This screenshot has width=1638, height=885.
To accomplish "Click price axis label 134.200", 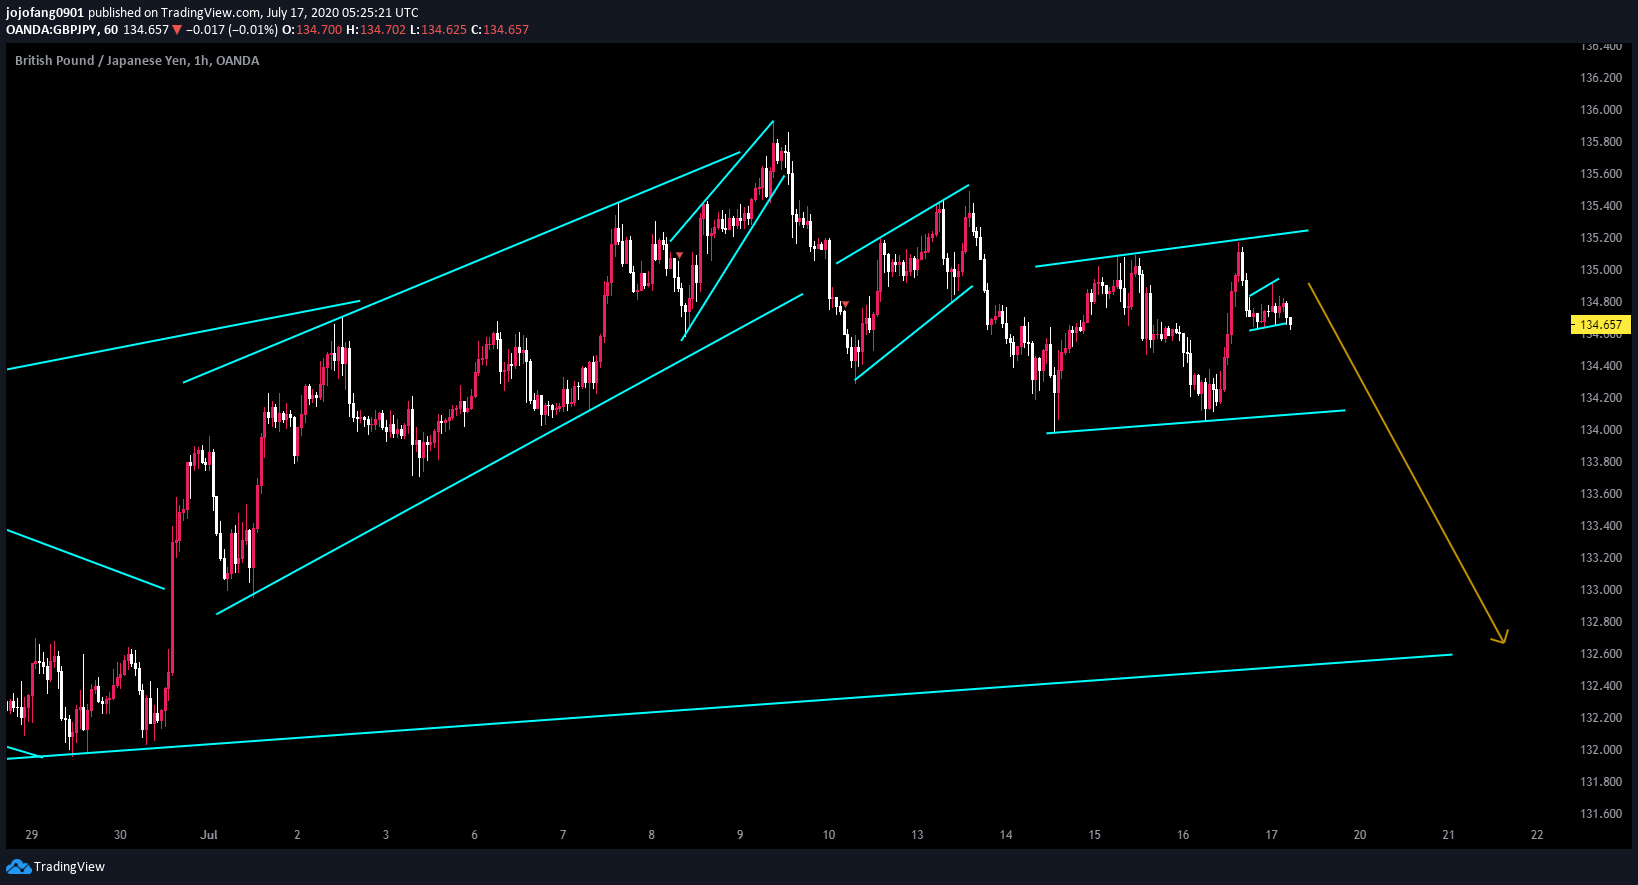I will pyautogui.click(x=1601, y=398).
